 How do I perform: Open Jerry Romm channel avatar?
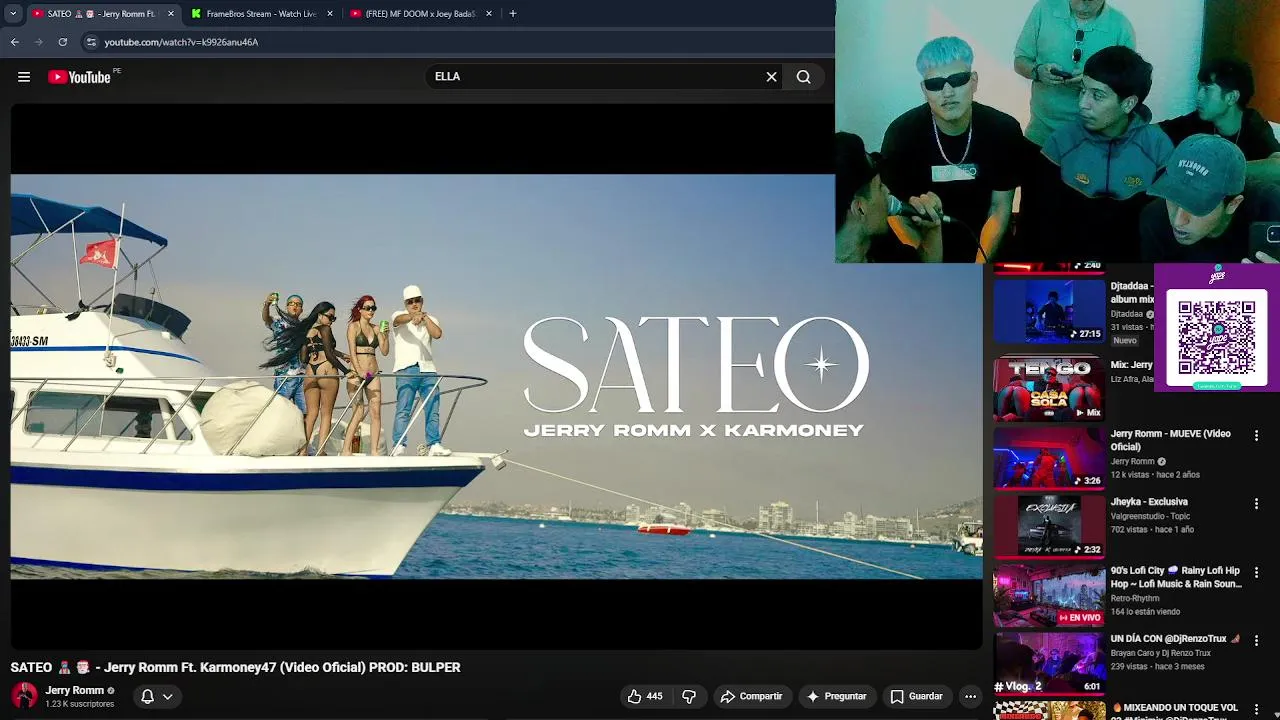[25, 696]
